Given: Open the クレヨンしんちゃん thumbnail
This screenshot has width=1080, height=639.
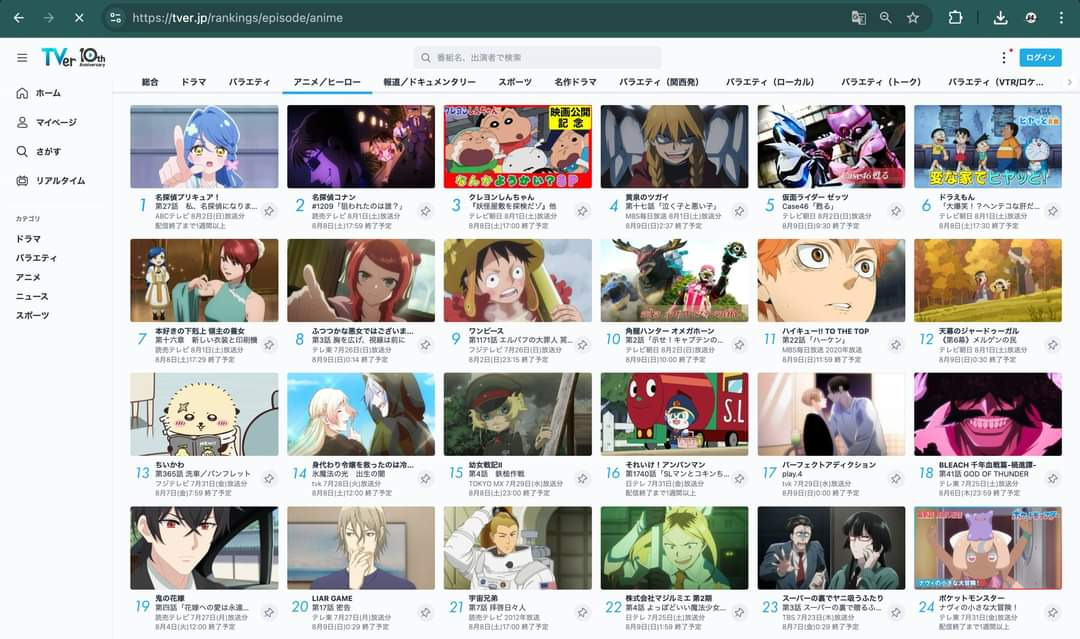Looking at the screenshot, I should [517, 147].
